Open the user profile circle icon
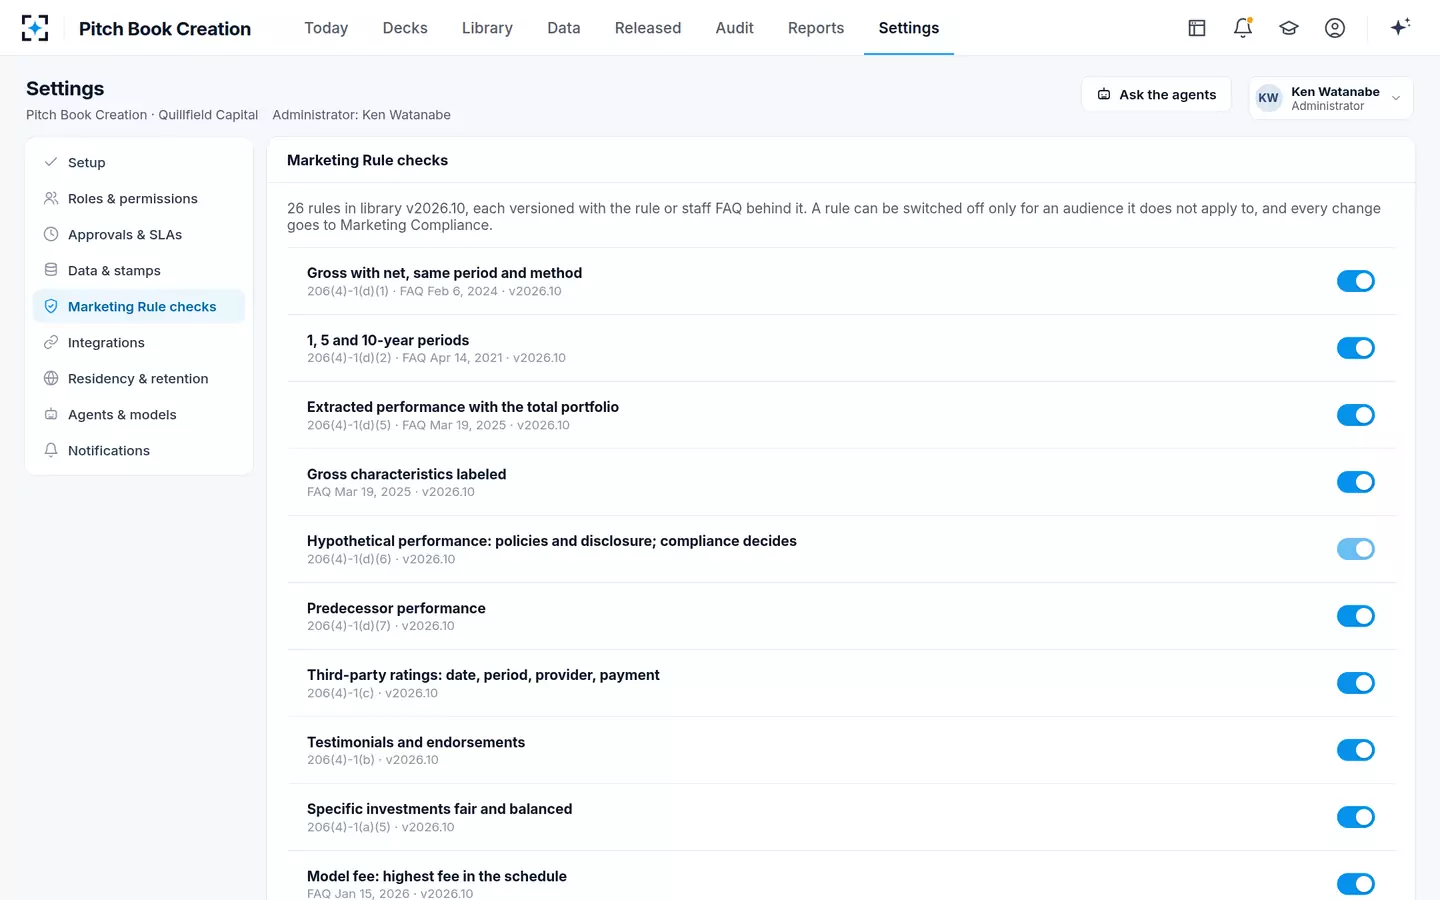Image resolution: width=1440 pixels, height=900 pixels. [x=1335, y=28]
